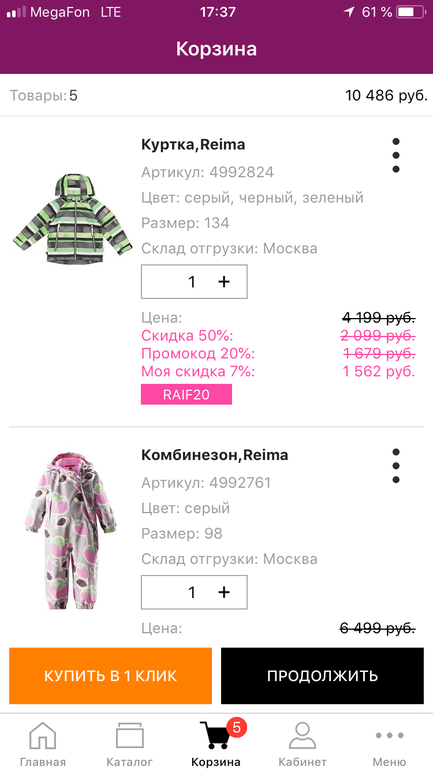The height and width of the screenshot is (770, 433).
Task: Open the Каталог tab icon
Action: 130,736
